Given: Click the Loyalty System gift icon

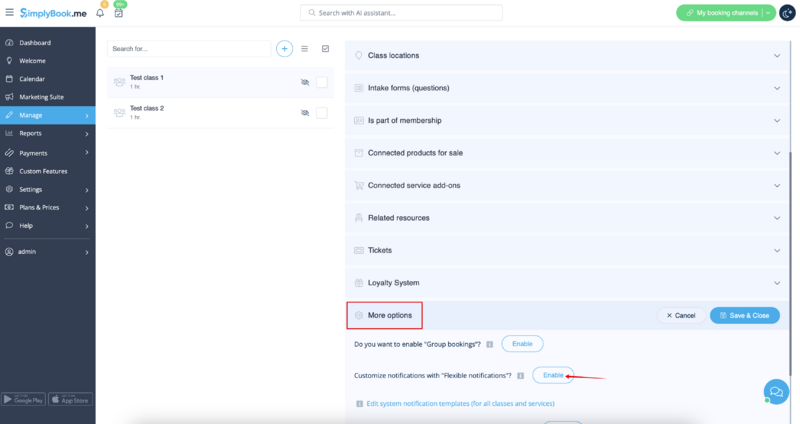Looking at the screenshot, I should coord(359,283).
